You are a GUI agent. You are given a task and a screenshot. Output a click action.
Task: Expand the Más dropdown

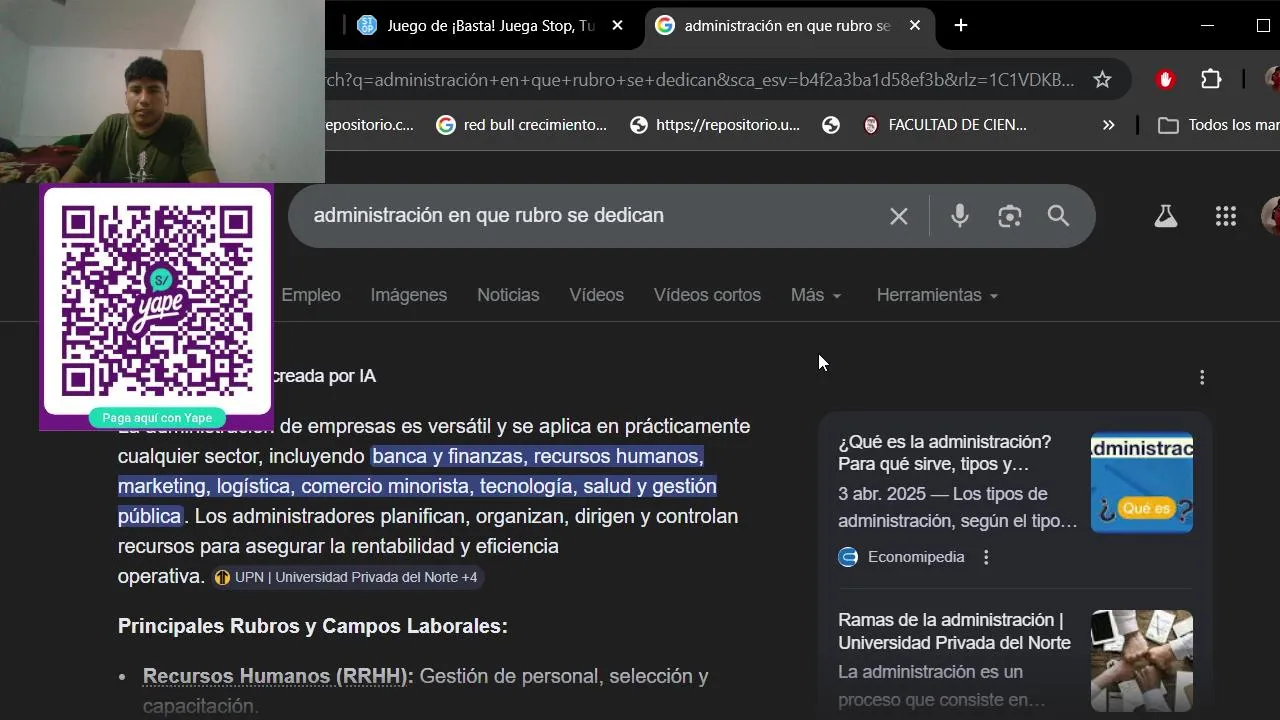(x=816, y=295)
